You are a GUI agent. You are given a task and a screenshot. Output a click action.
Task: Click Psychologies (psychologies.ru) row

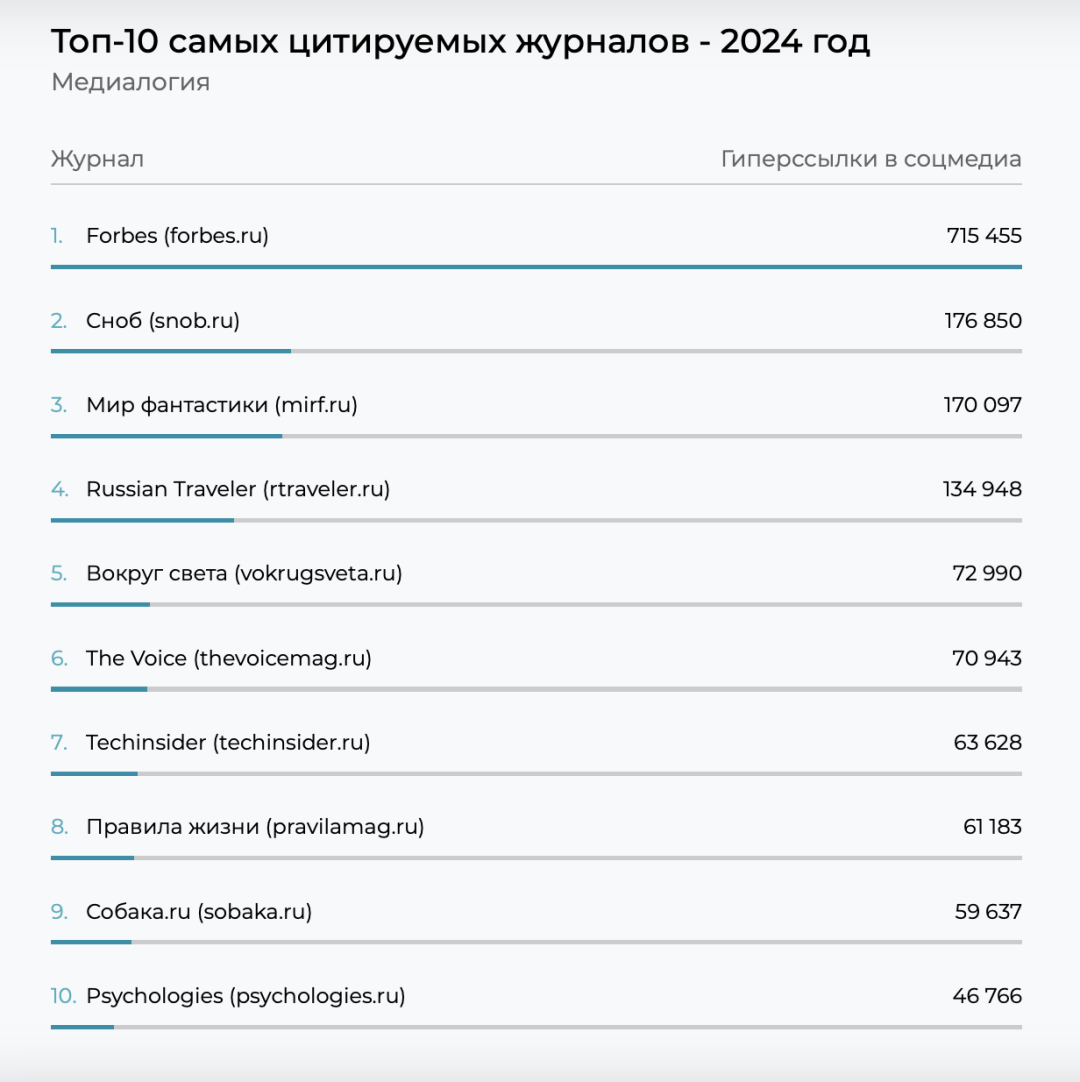pos(245,996)
